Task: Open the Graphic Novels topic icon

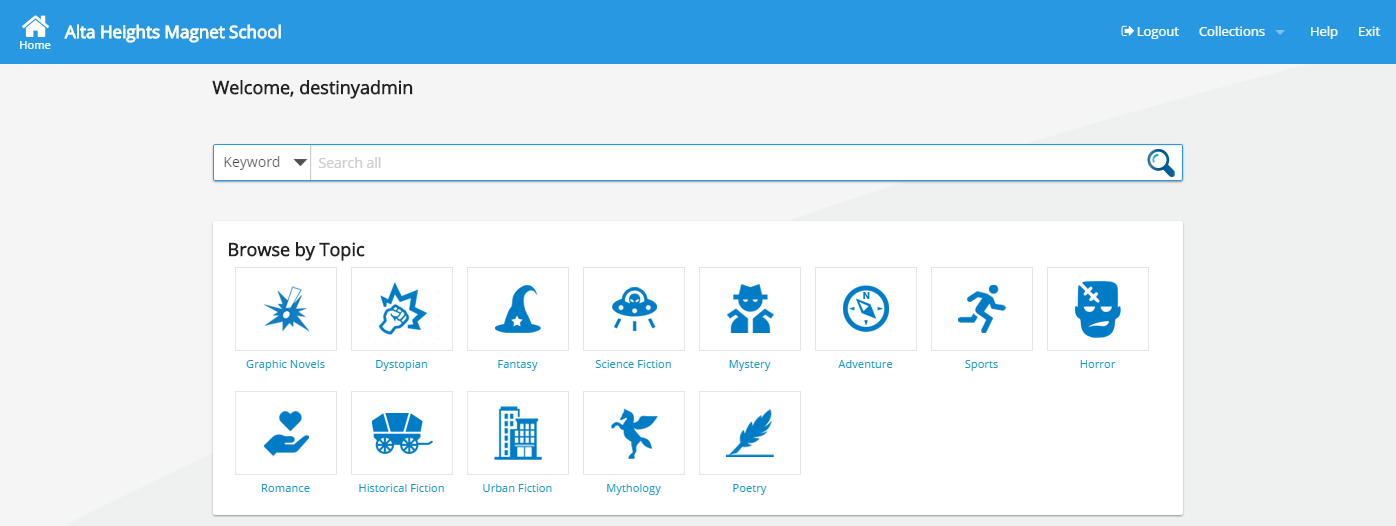Action: (x=286, y=309)
